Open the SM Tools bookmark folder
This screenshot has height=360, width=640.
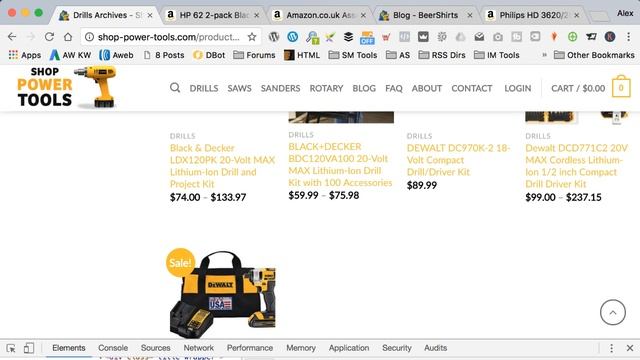tap(353, 55)
